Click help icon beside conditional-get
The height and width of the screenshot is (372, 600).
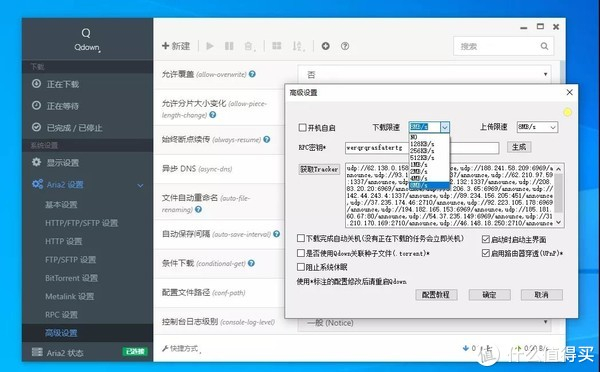(251, 263)
